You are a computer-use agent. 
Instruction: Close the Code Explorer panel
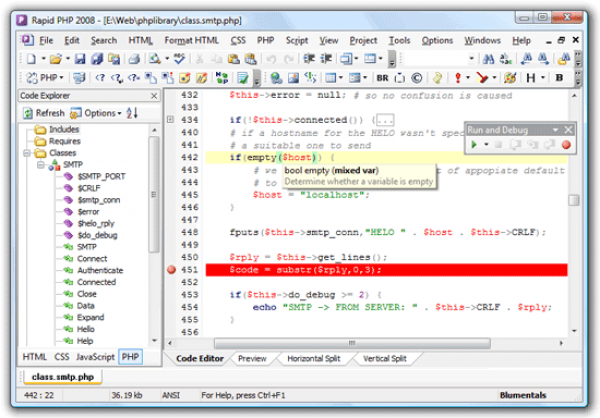[x=153, y=96]
